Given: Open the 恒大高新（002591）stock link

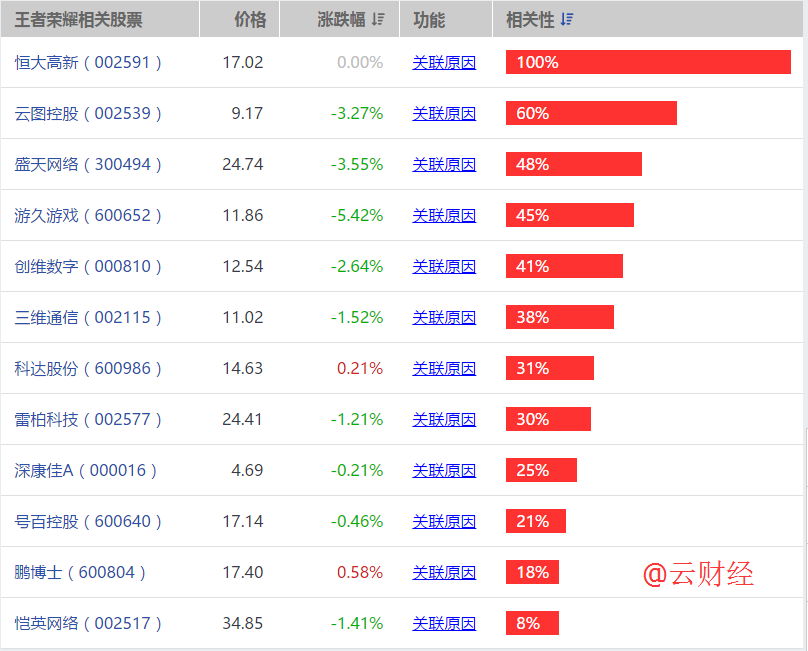Looking at the screenshot, I should tap(88, 62).
